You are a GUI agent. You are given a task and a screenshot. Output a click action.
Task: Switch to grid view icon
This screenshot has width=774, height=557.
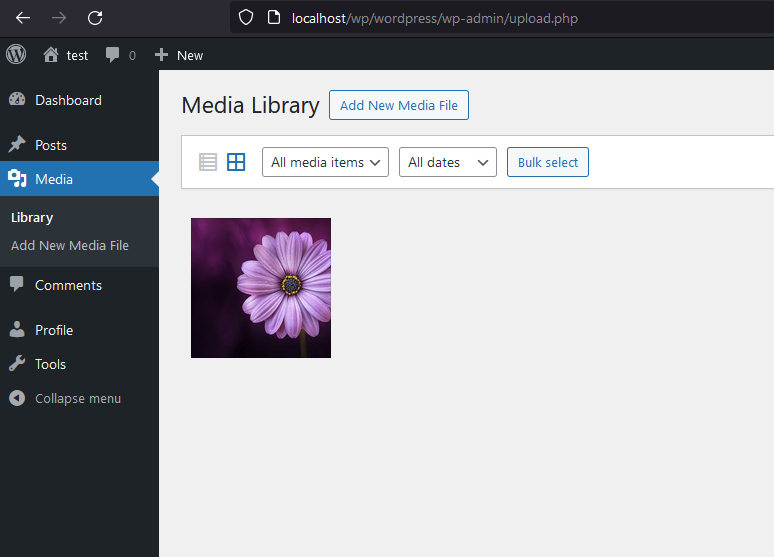[x=236, y=162]
